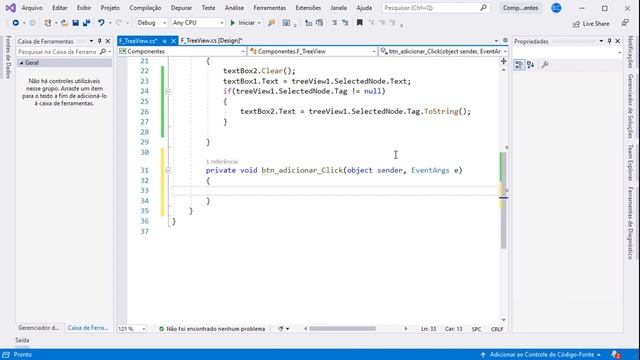Click Adicionar ao Controle do Código-Fonte
Image resolution: width=640 pixels, height=360 pixels.
[x=541, y=355]
